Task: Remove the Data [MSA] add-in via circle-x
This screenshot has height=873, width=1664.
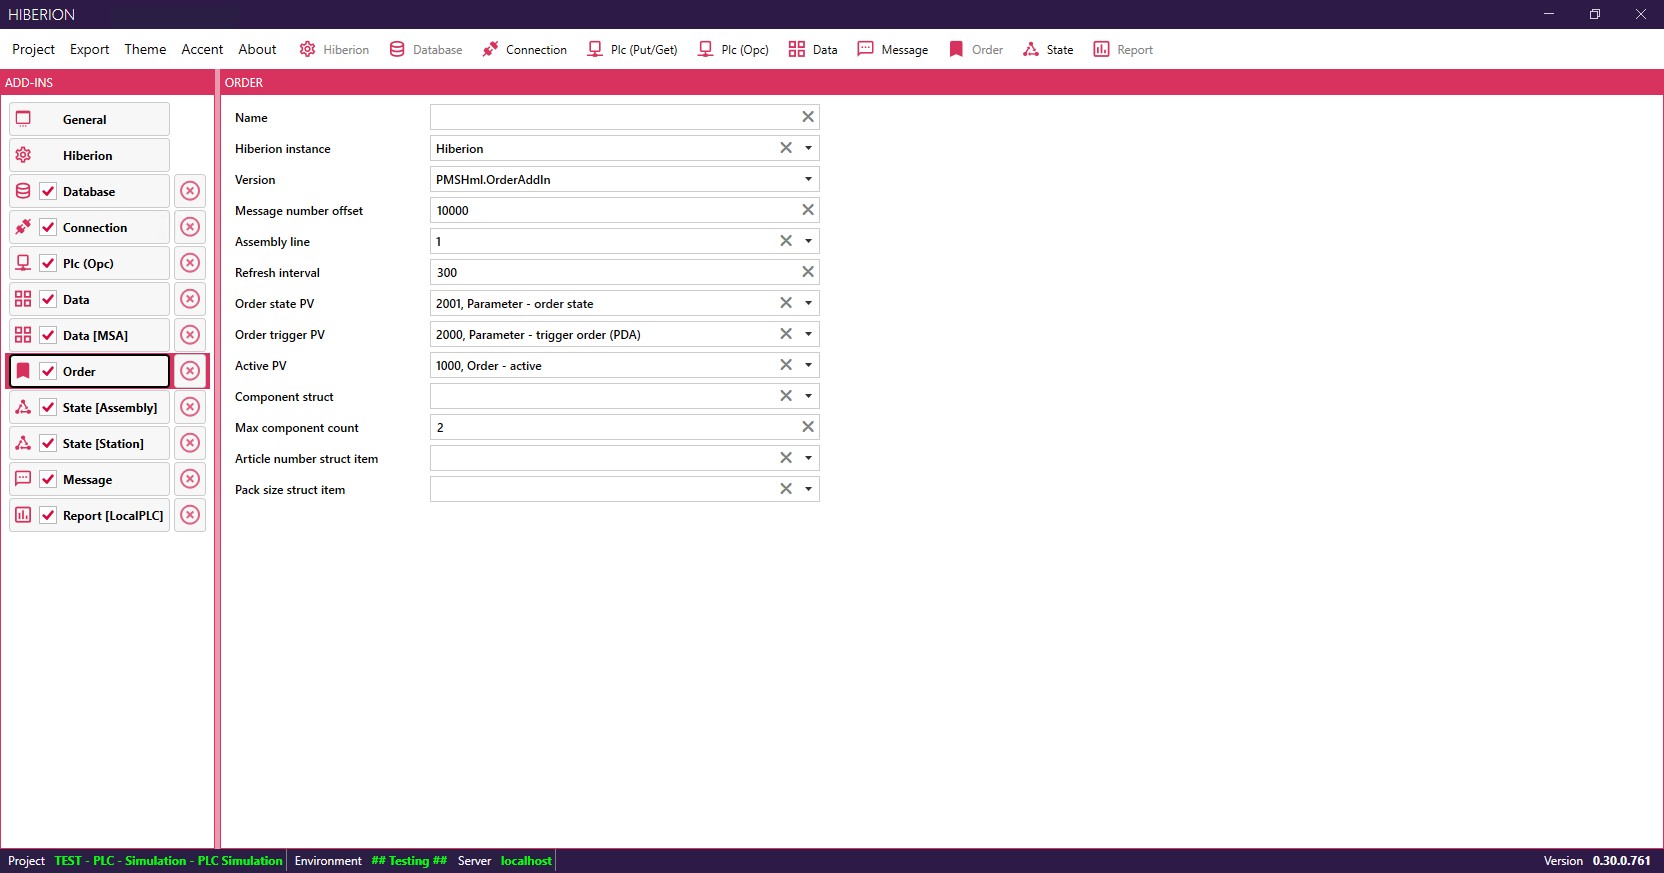Action: click(190, 335)
